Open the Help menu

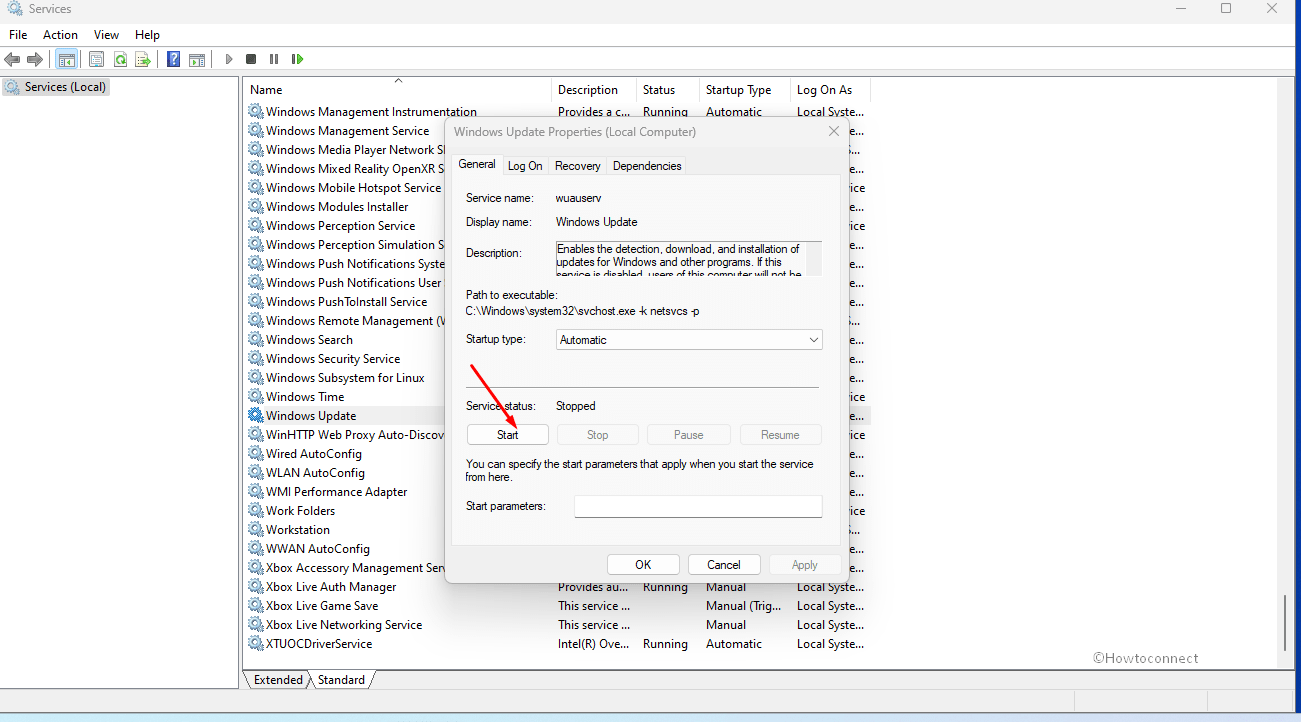click(147, 35)
